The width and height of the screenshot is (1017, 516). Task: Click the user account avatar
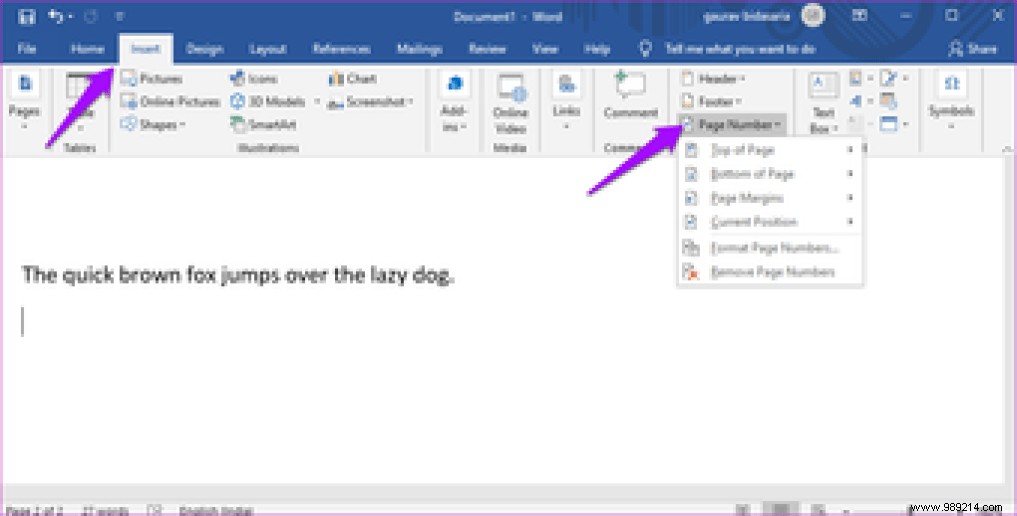[813, 16]
